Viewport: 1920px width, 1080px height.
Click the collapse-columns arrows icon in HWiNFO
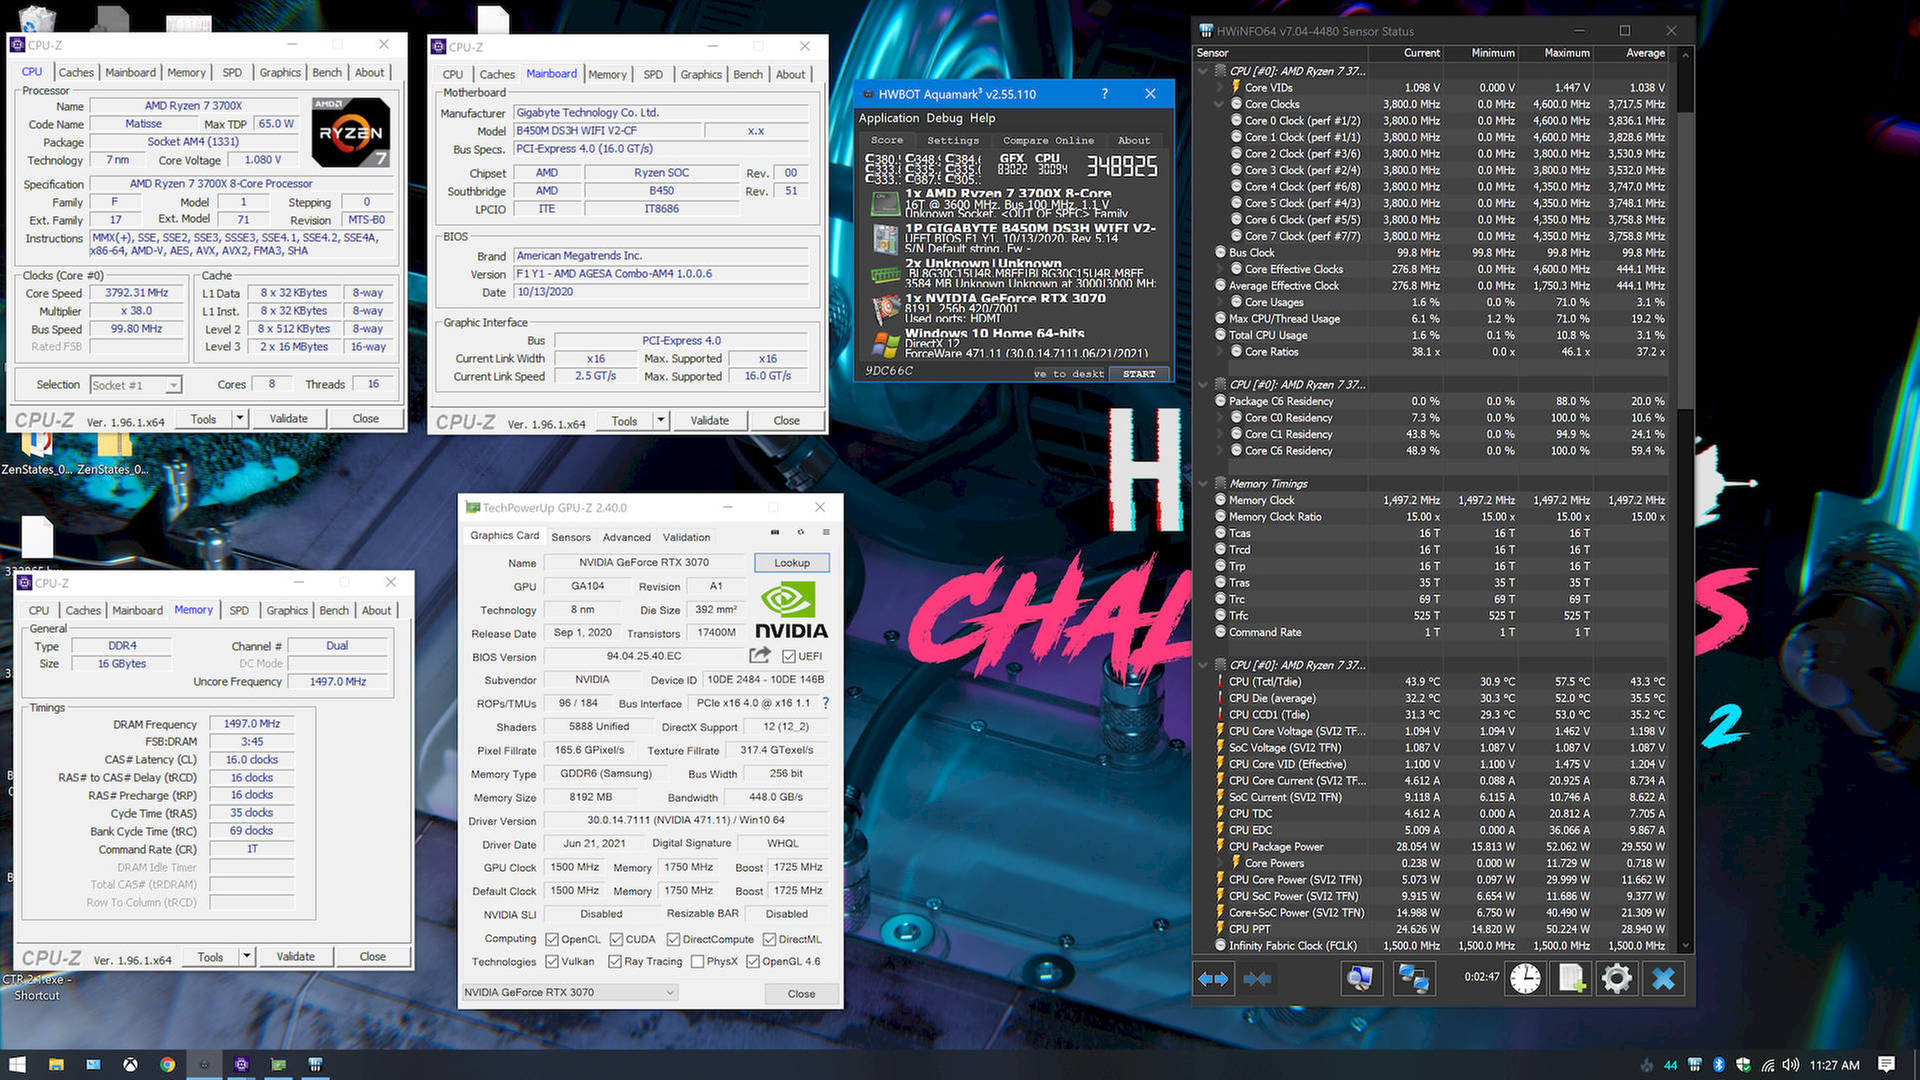(x=1257, y=979)
